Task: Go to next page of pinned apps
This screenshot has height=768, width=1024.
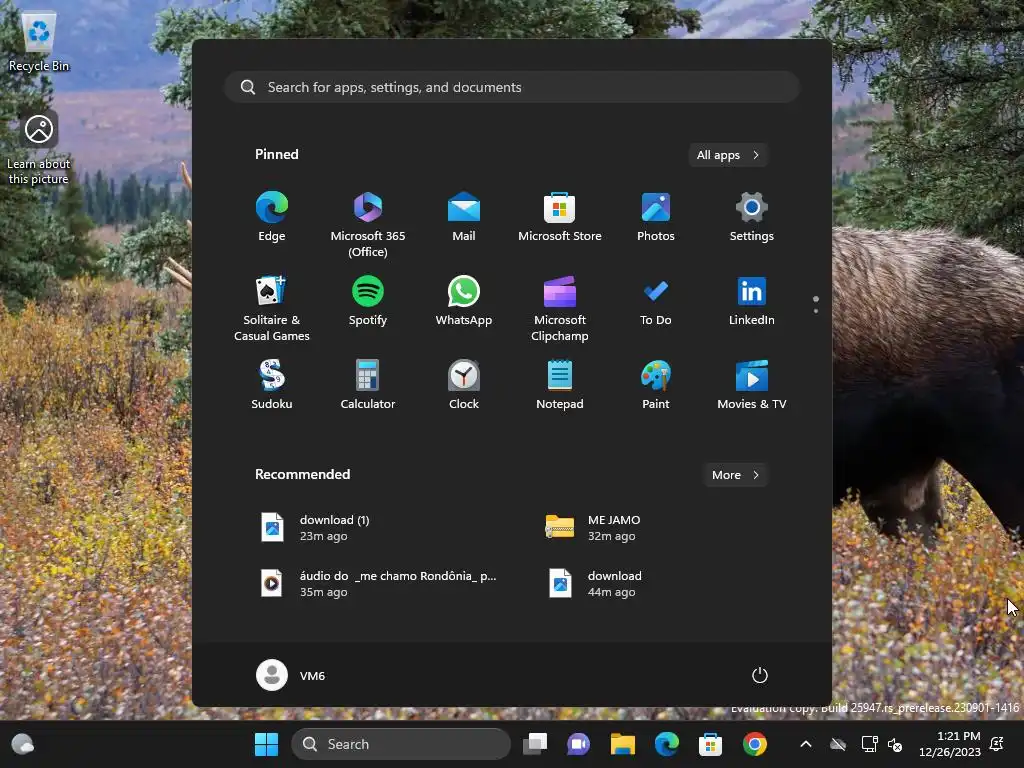Action: (816, 311)
